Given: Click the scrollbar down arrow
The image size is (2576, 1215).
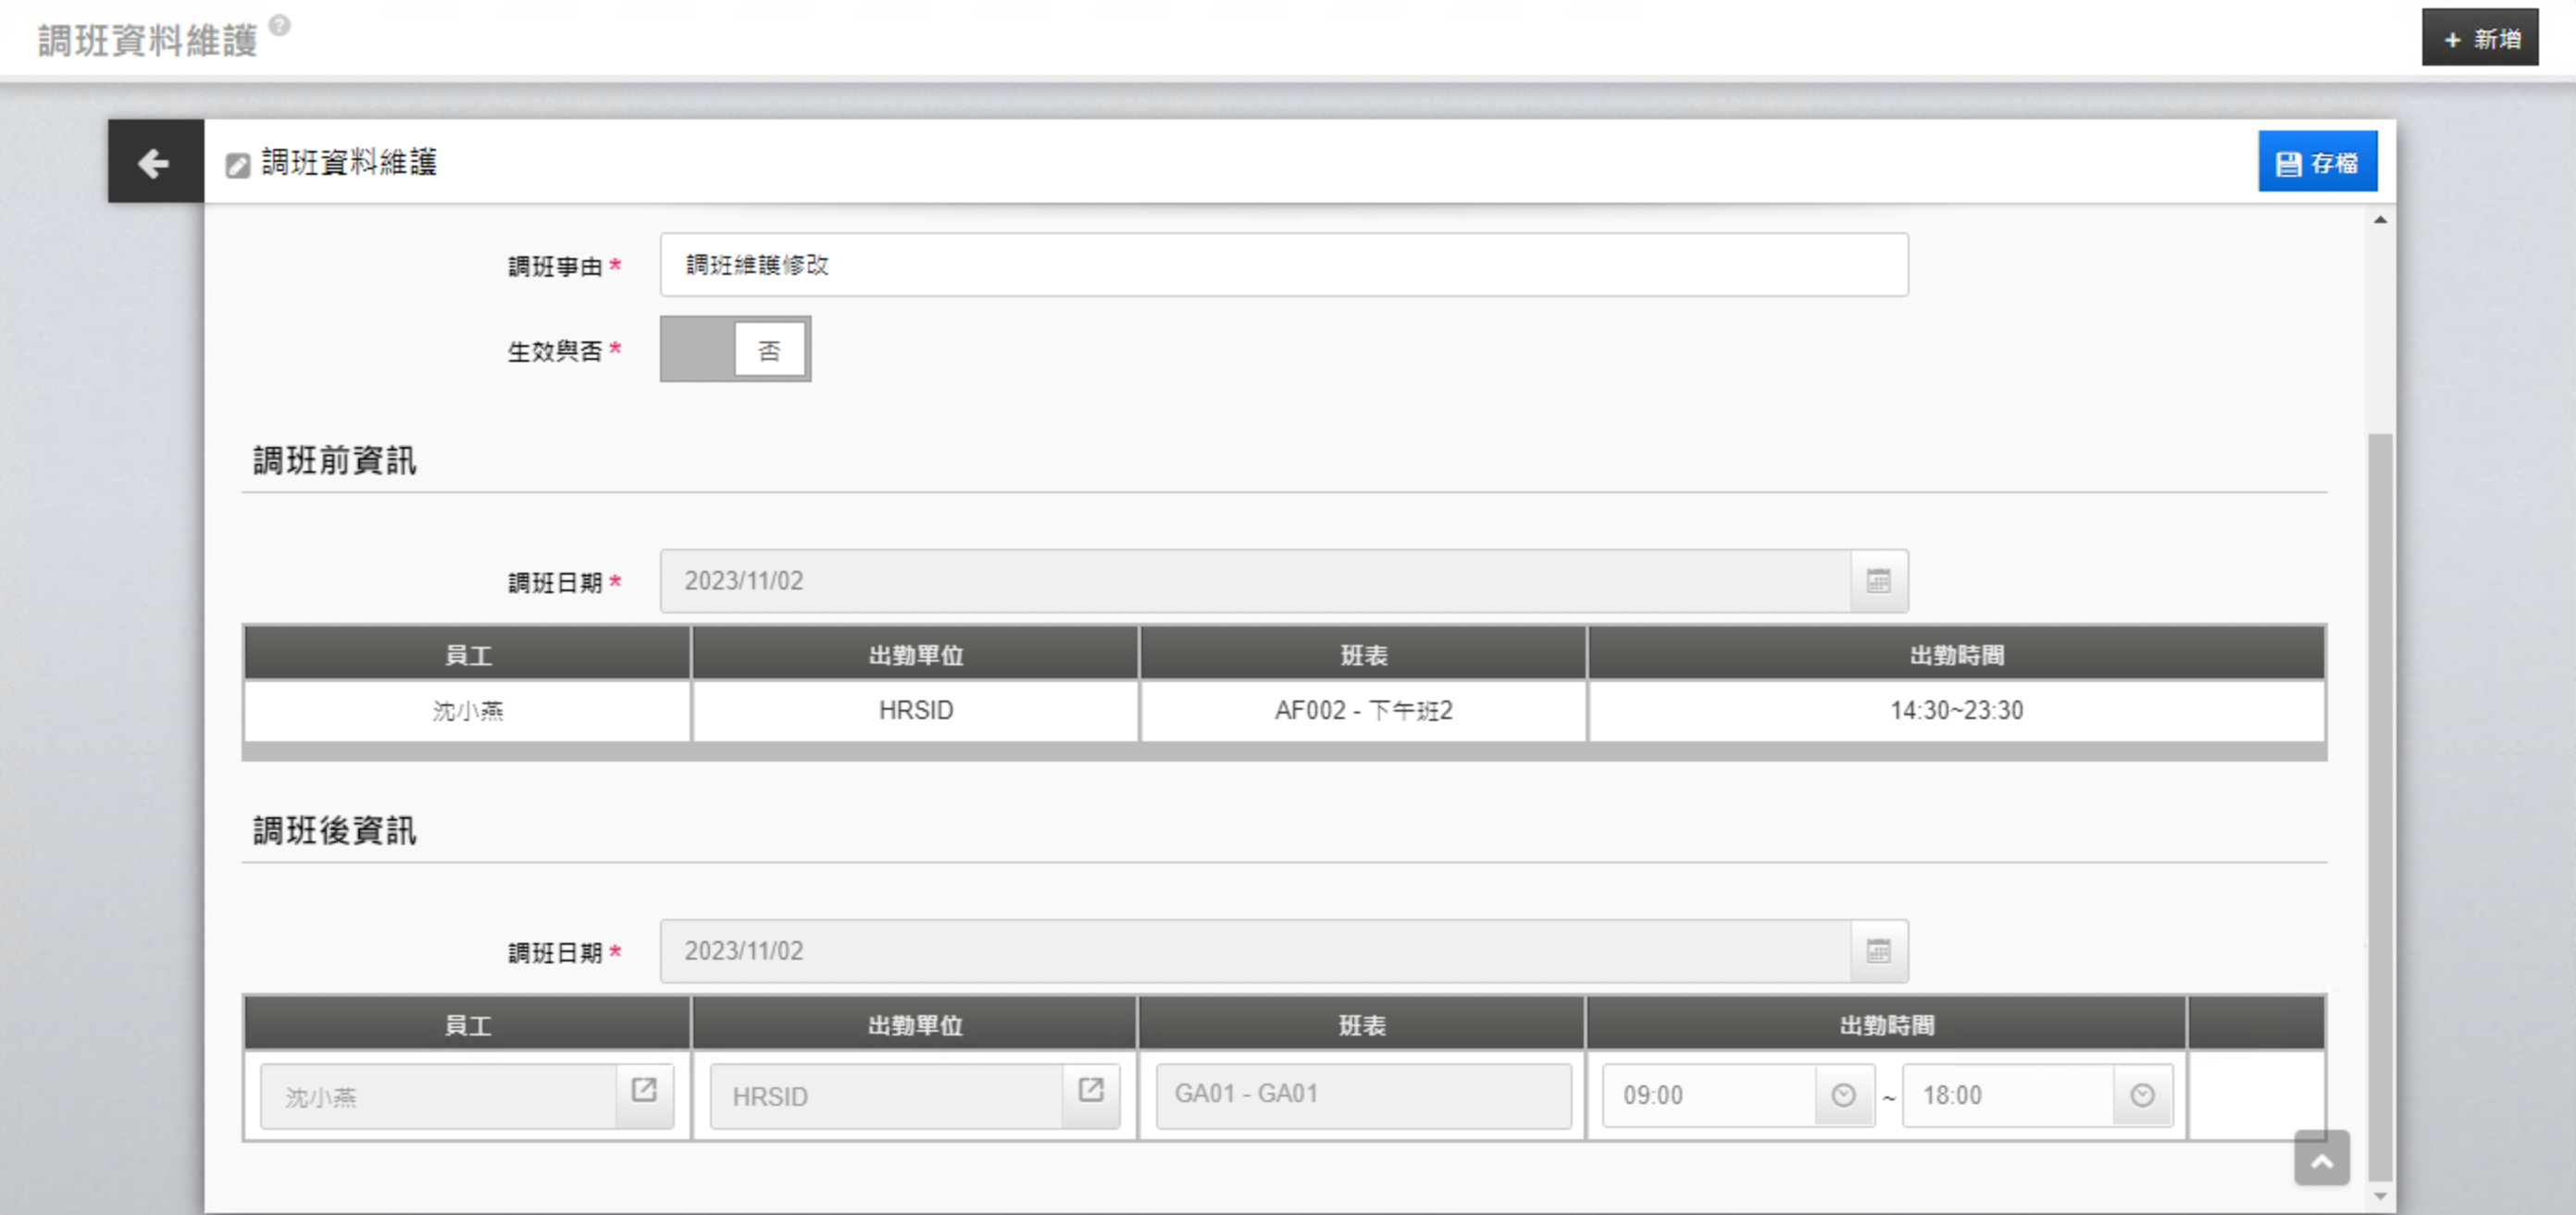Looking at the screenshot, I should point(2381,1196).
